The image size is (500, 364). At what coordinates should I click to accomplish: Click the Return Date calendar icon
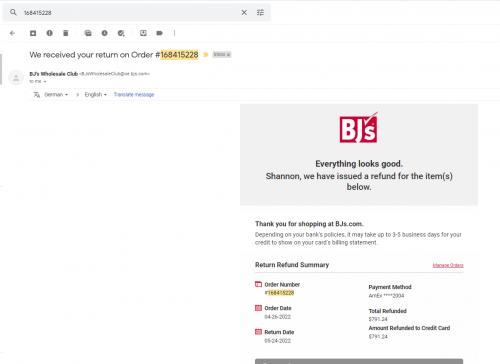point(258,332)
